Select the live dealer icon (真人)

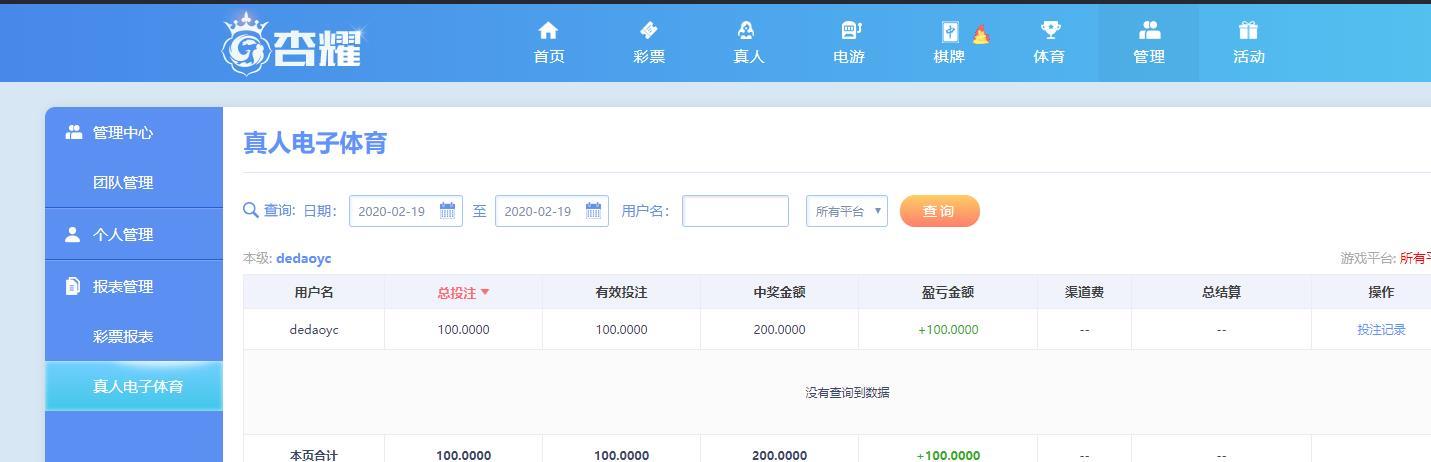pos(748,31)
